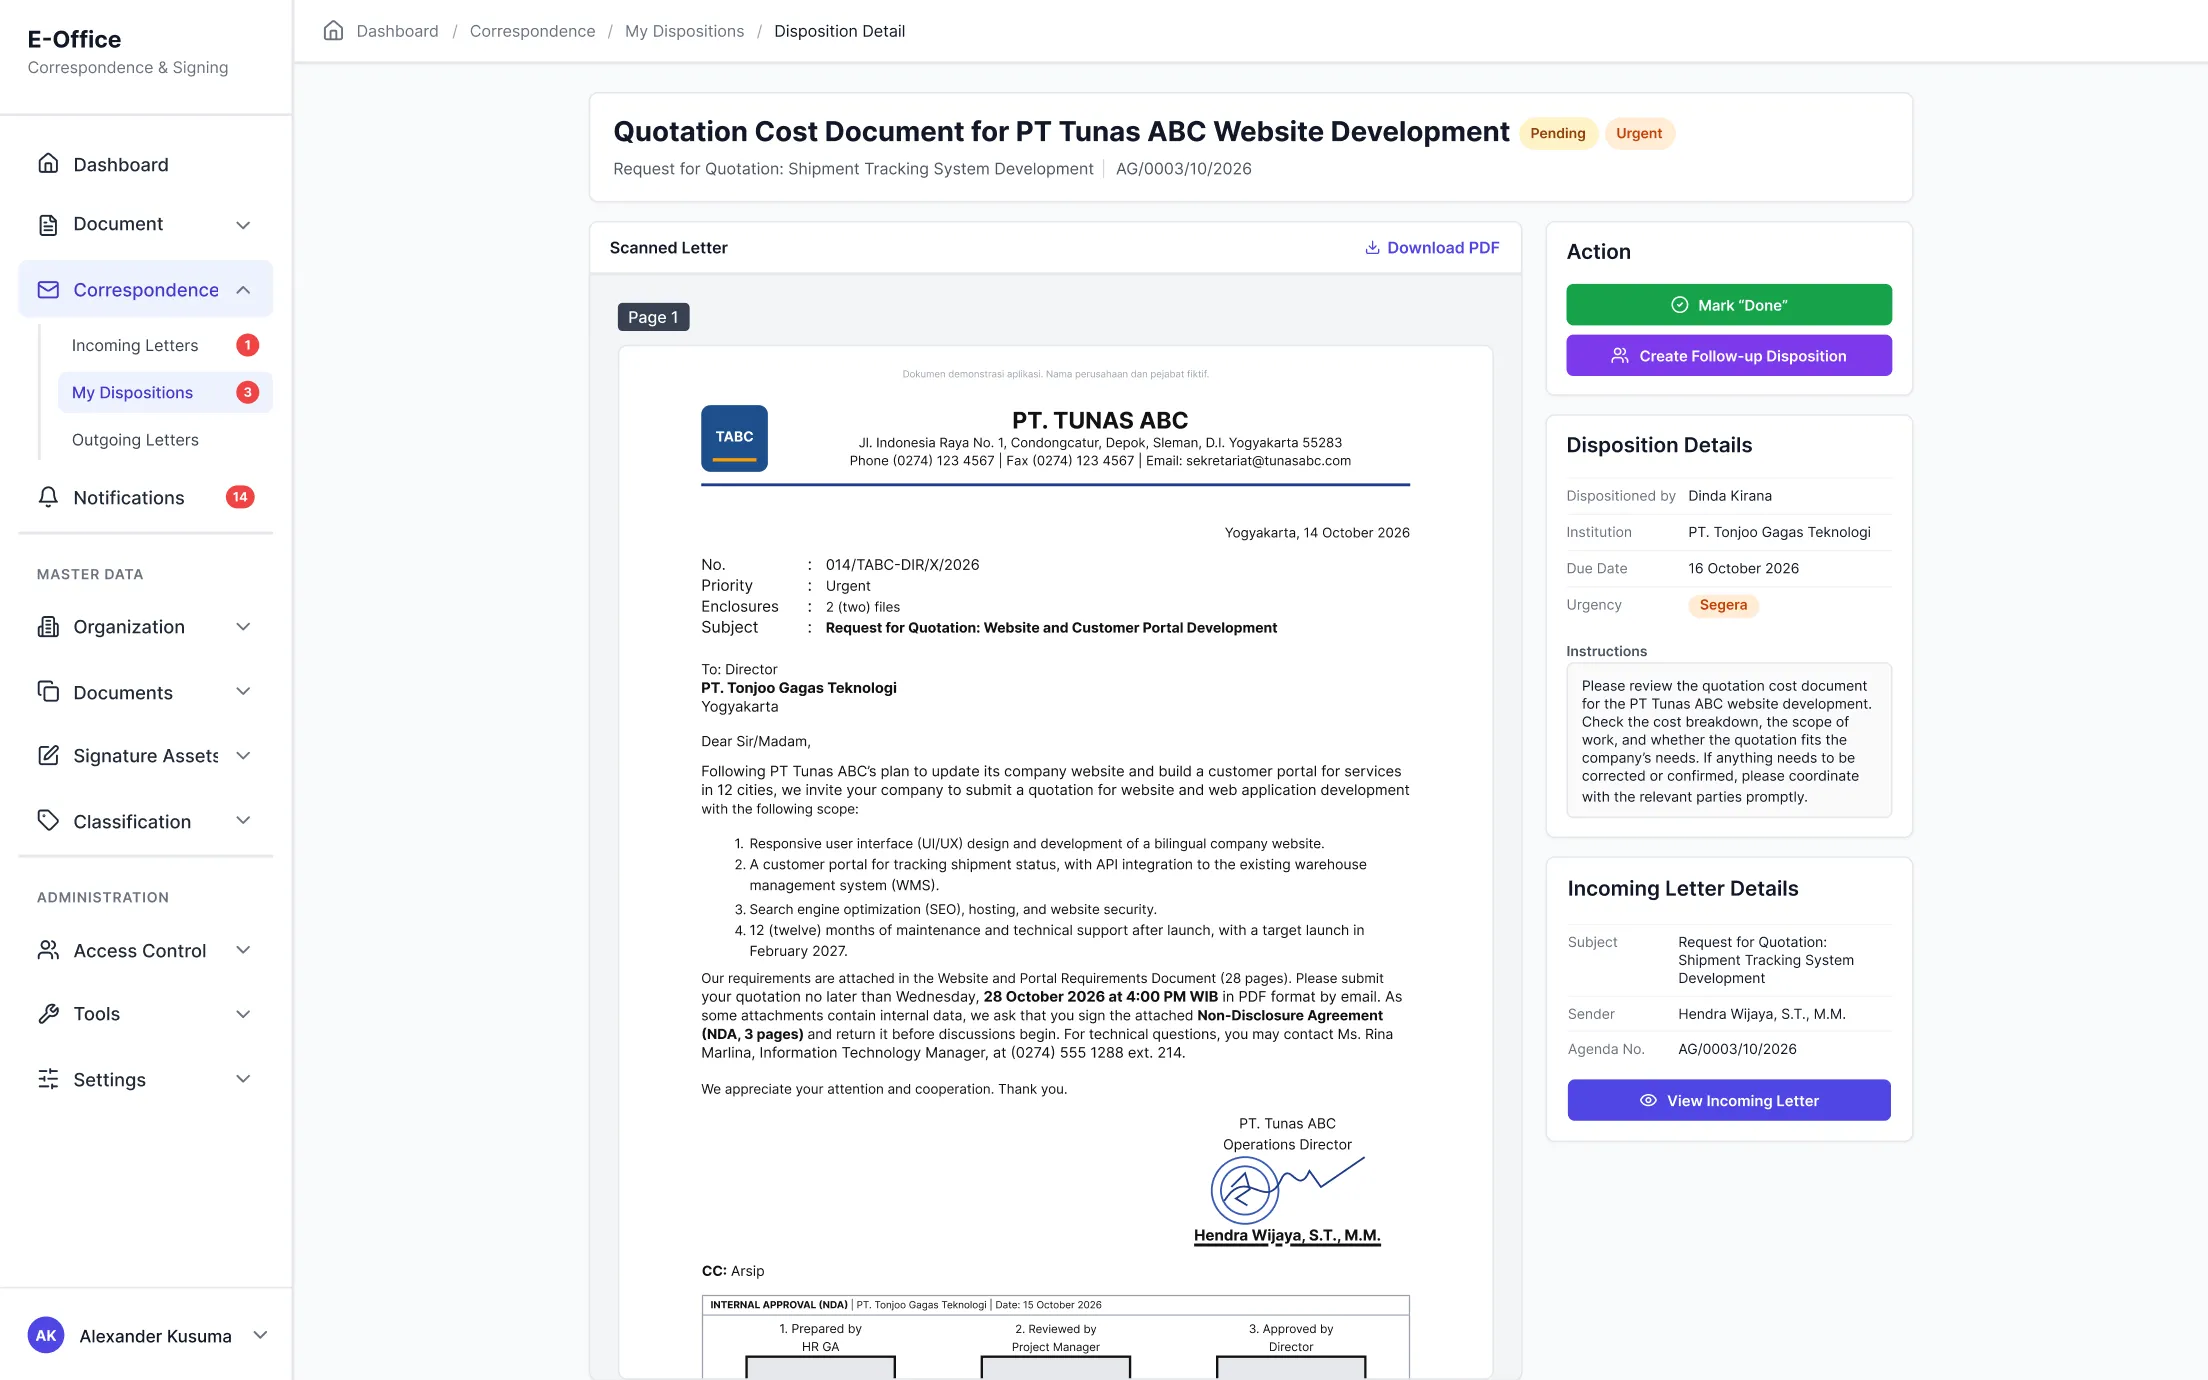Expand the Settings chevron

243,1079
